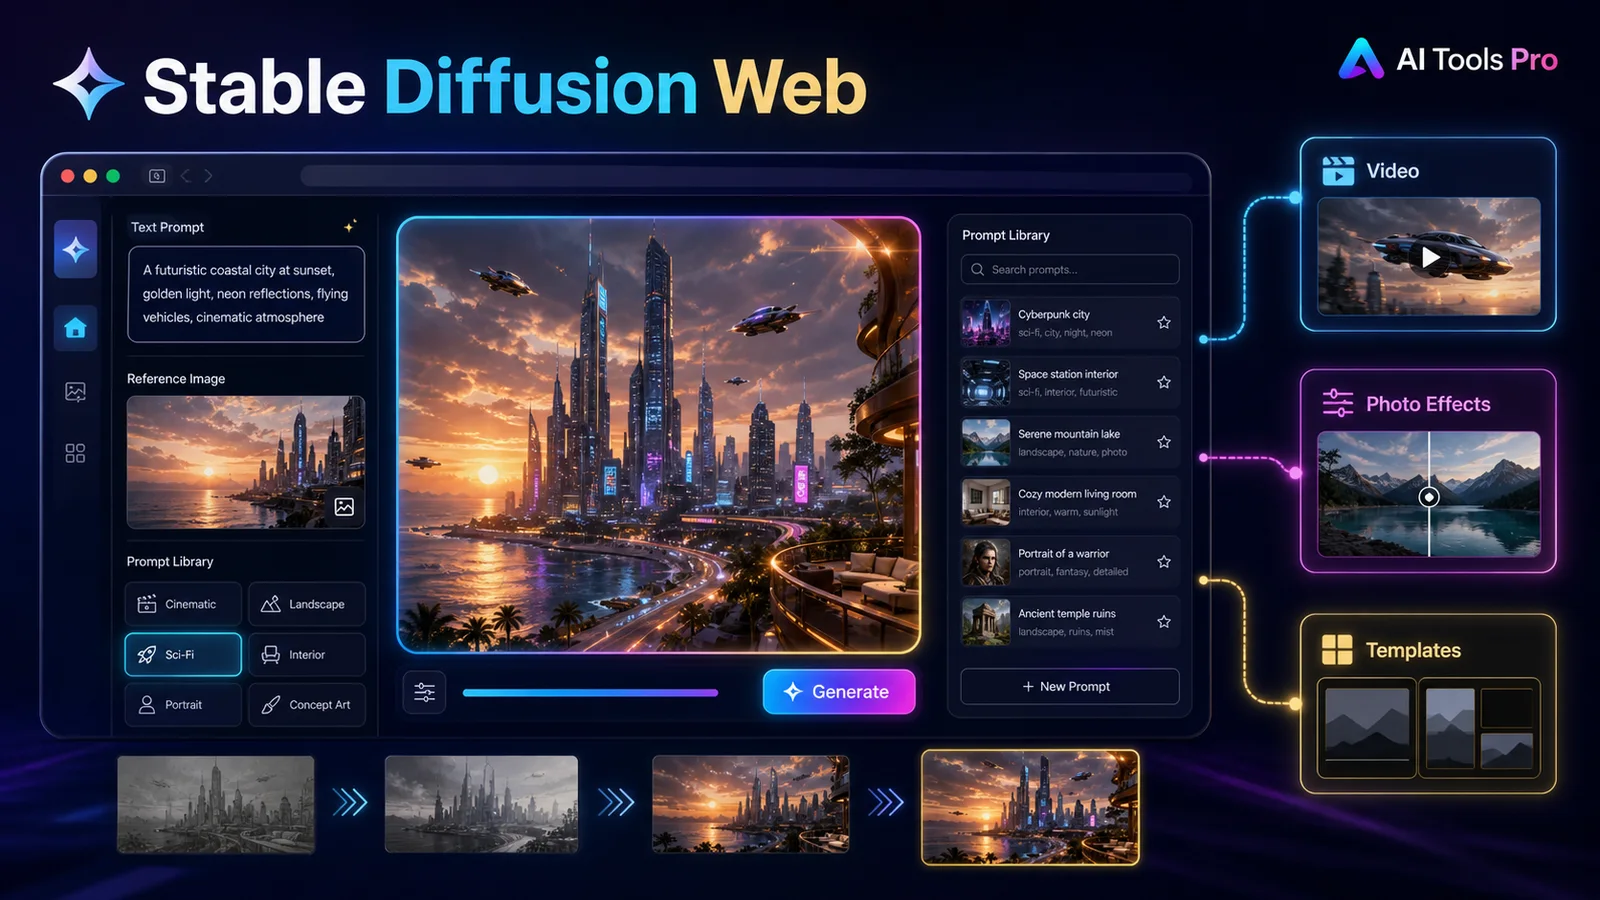Favorite the Portrait of a warrior prompt

[x=1164, y=562]
